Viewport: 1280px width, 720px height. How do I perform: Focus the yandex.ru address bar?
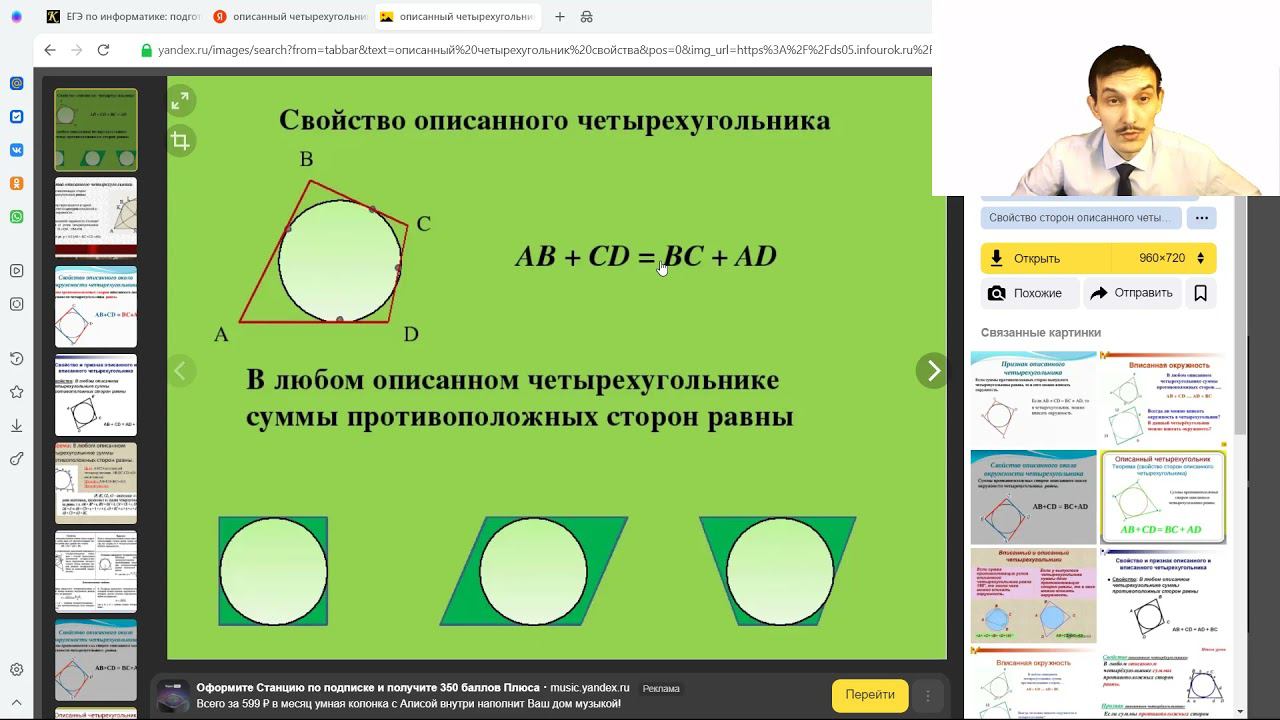[544, 50]
